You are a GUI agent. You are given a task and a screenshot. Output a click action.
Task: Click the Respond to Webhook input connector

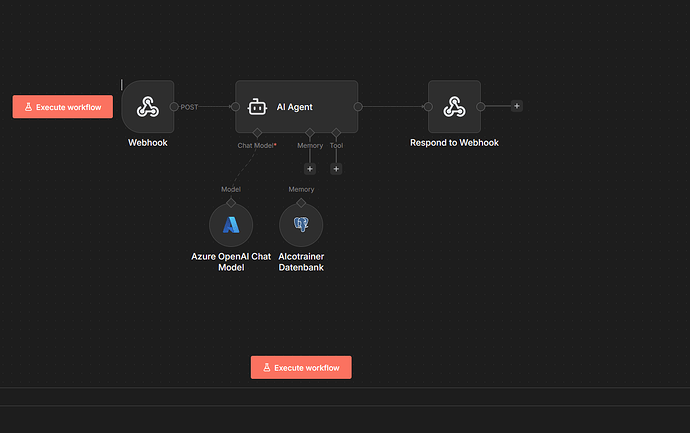pos(428,106)
